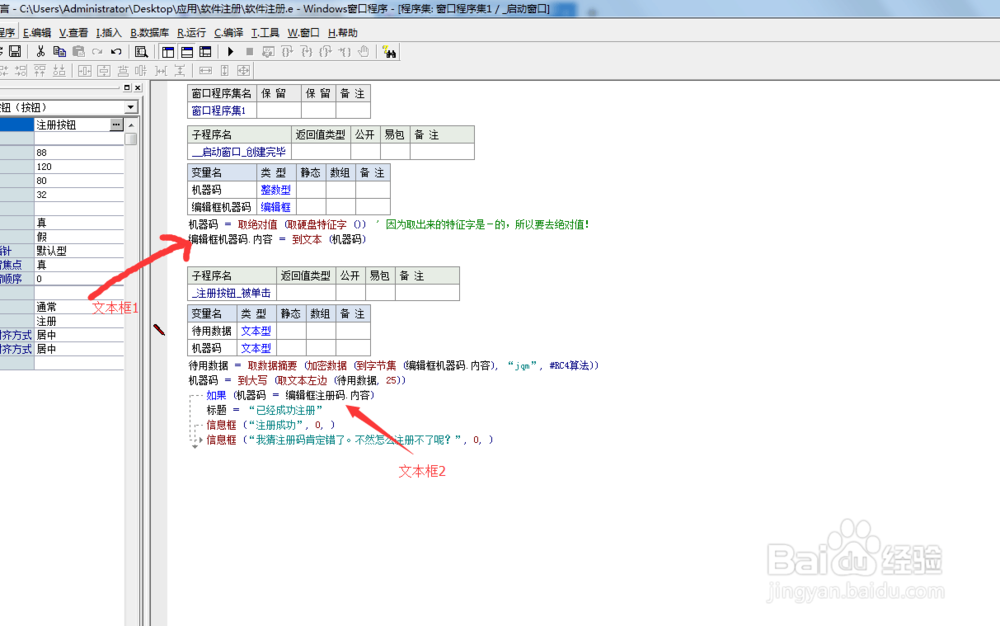Toggle the combined panels display icon

pyautogui.click(x=205, y=52)
